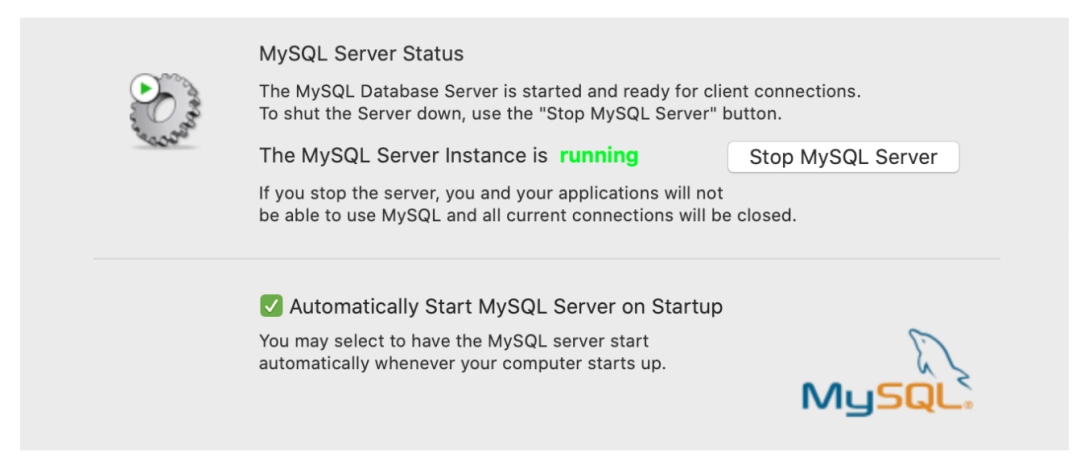This screenshot has height=460, width=1080.
Task: Uncheck Automatically Start MySQL Server on Startup
Action: (x=271, y=306)
